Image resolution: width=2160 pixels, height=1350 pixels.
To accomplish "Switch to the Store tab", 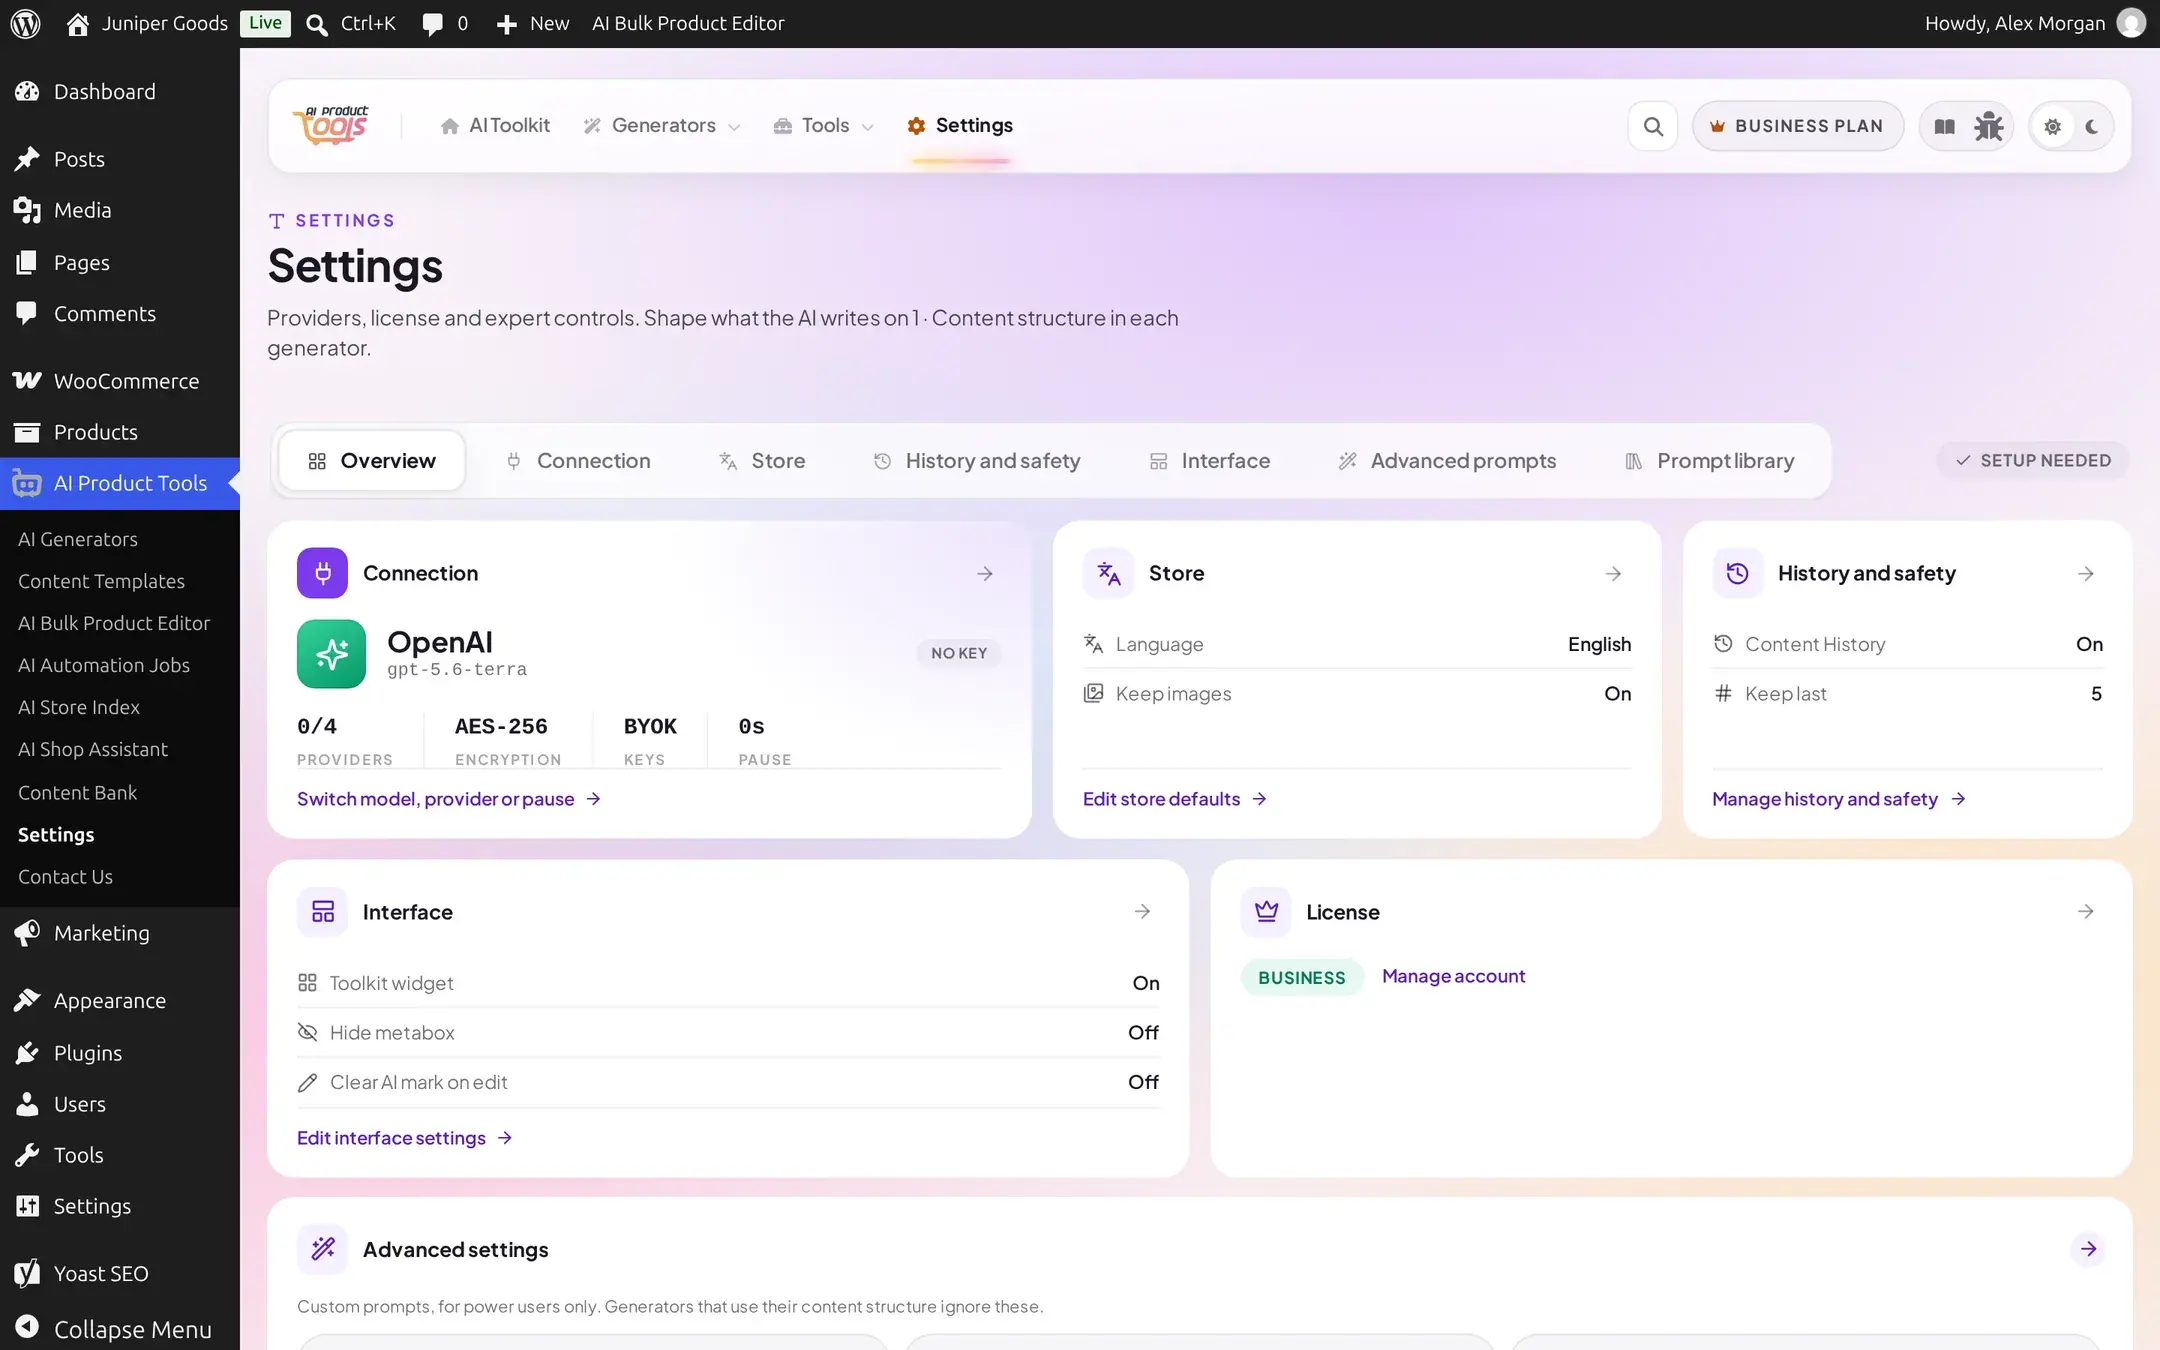I will (x=762, y=461).
